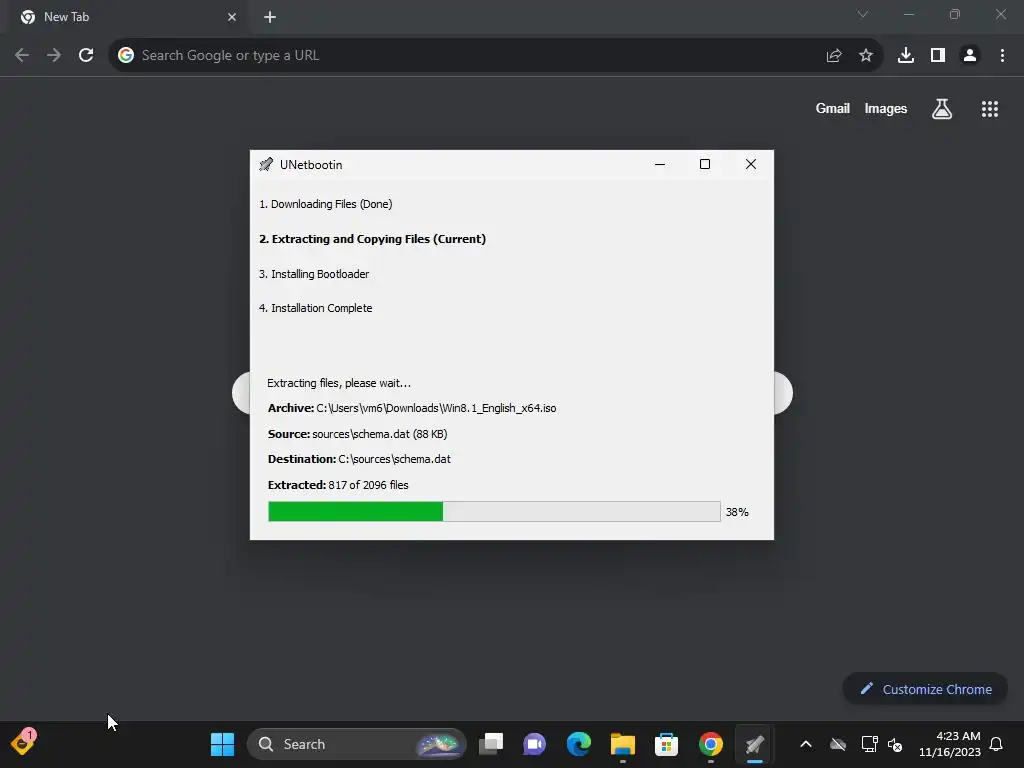1024x768 pixels.
Task: Open Google Images link
Action: click(886, 109)
